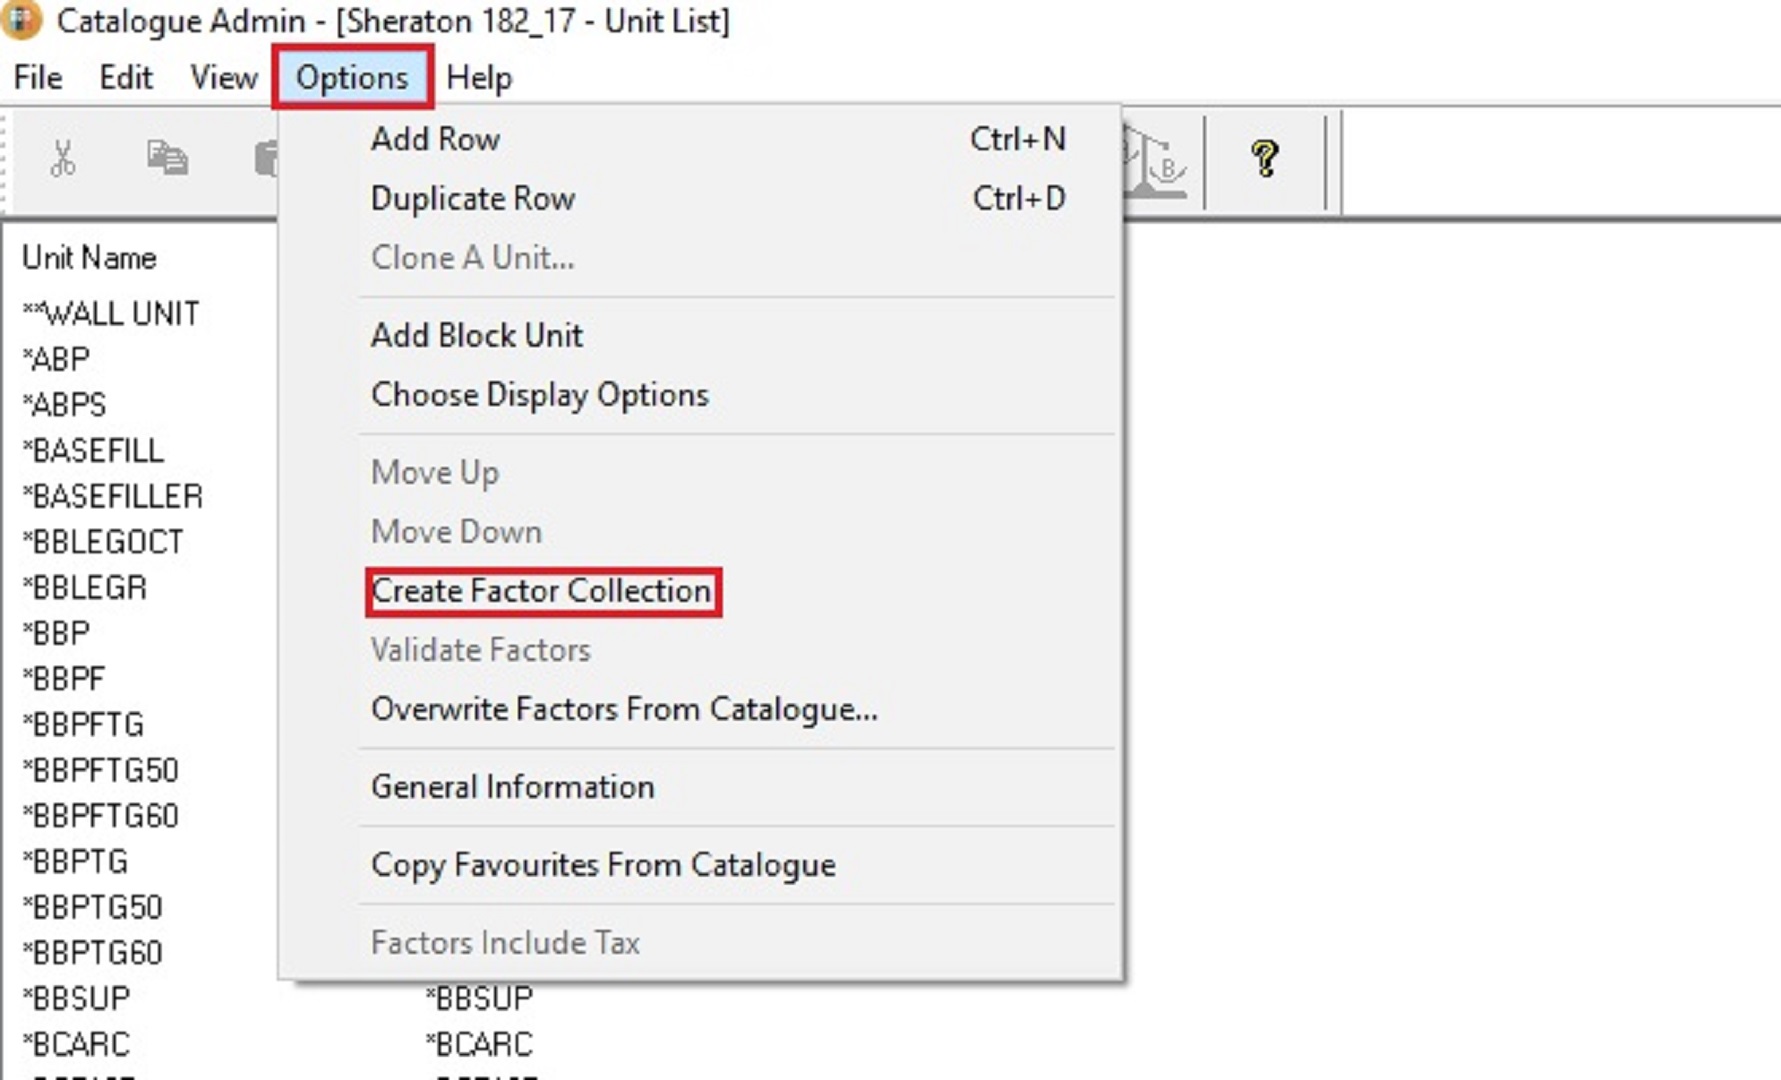This screenshot has width=1781, height=1080.
Task: Click *BBSUP in the second column
Action: click(480, 998)
